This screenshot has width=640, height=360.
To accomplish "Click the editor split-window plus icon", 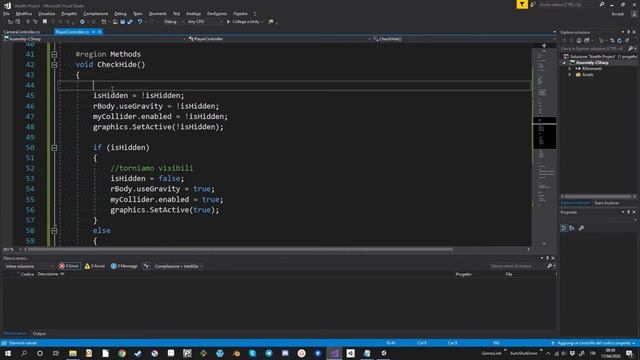I will pyautogui.click(x=544, y=45).
